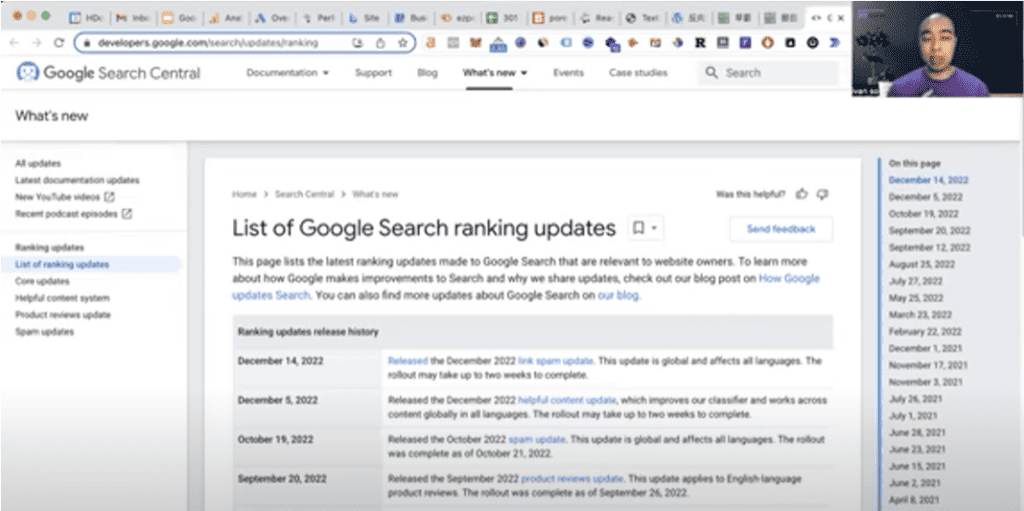This screenshot has height=511, width=1024.
Task: Select All updates in the sidebar
Action: coord(38,163)
